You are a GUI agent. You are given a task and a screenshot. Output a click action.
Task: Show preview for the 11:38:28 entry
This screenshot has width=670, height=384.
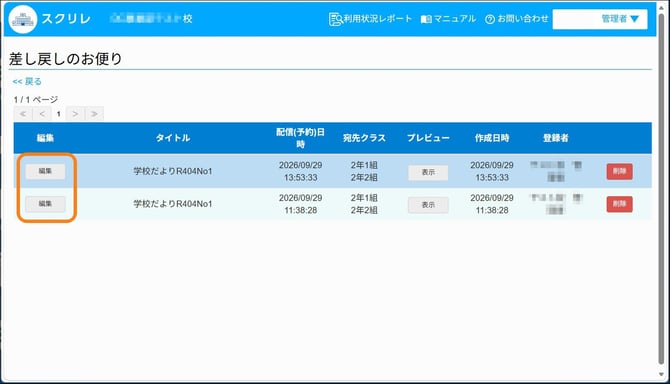428,205
